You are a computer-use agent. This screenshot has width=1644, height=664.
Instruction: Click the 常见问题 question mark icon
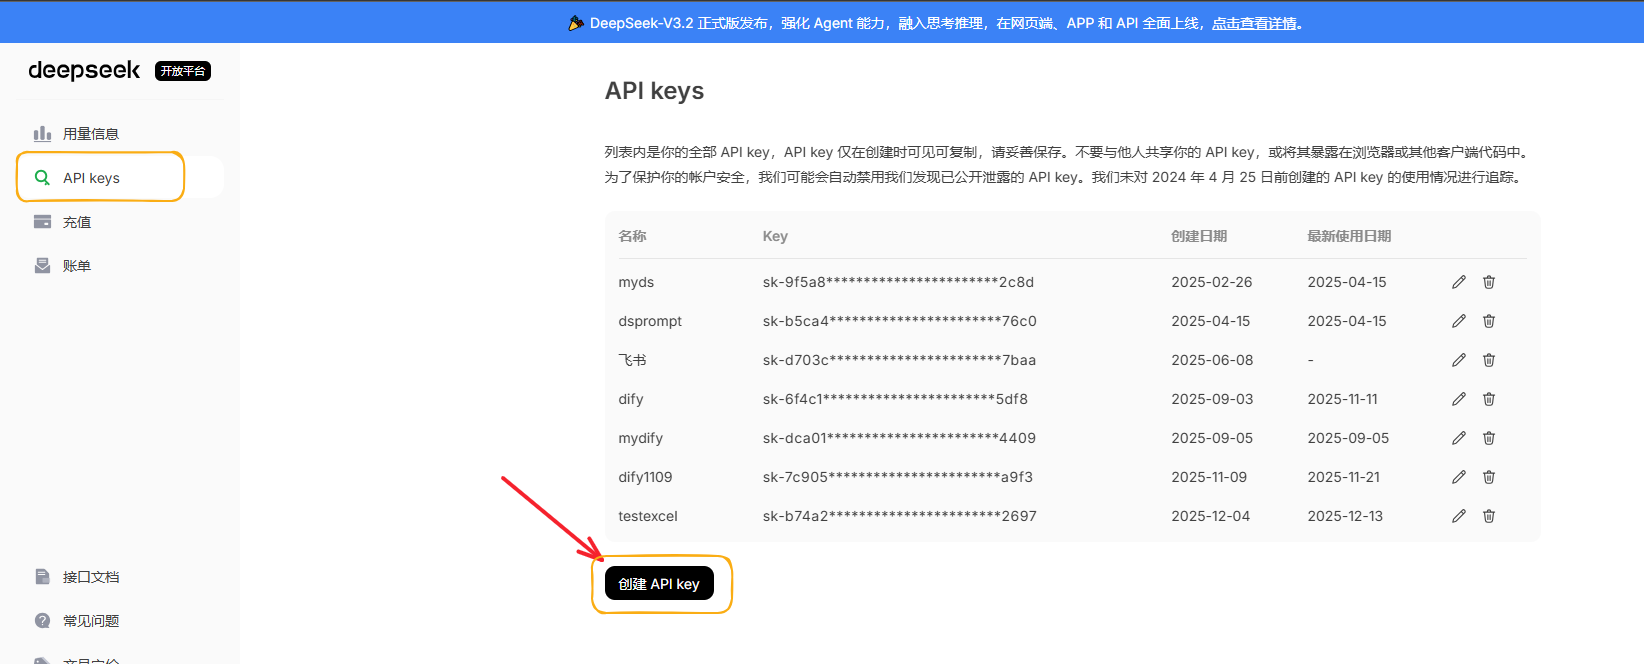(x=42, y=621)
